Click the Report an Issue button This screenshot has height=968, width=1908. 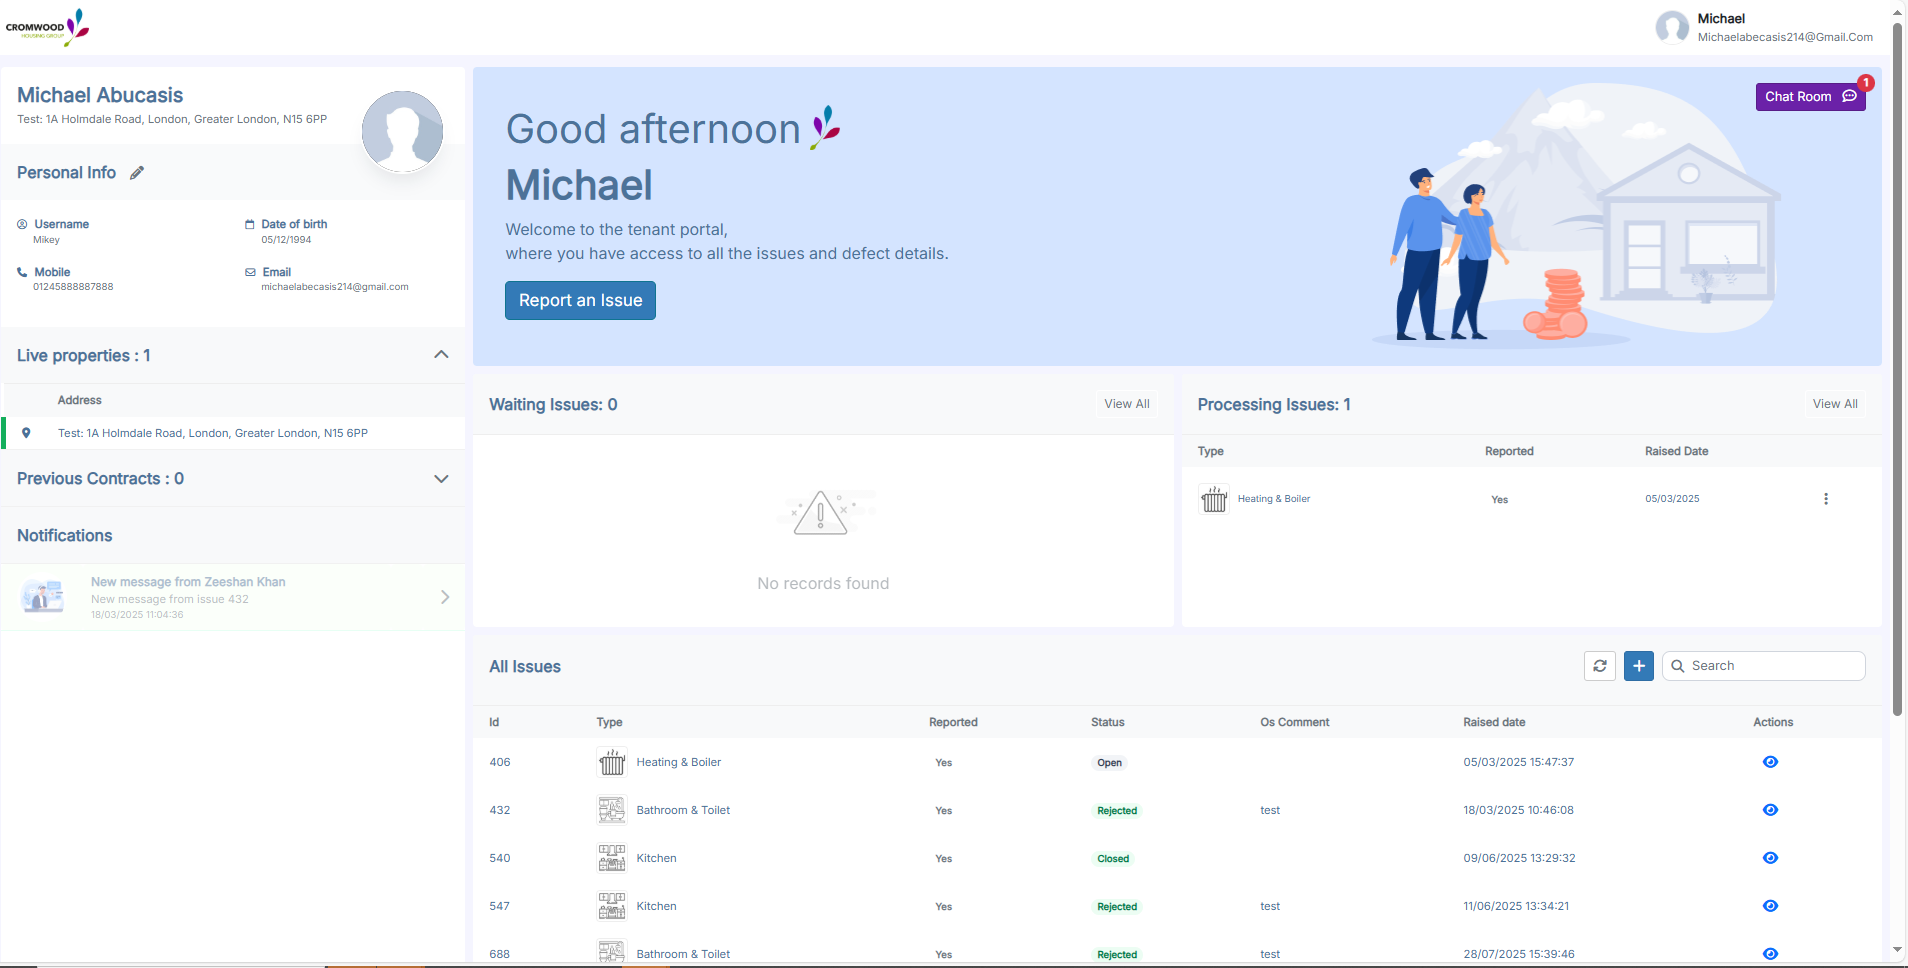tap(580, 301)
